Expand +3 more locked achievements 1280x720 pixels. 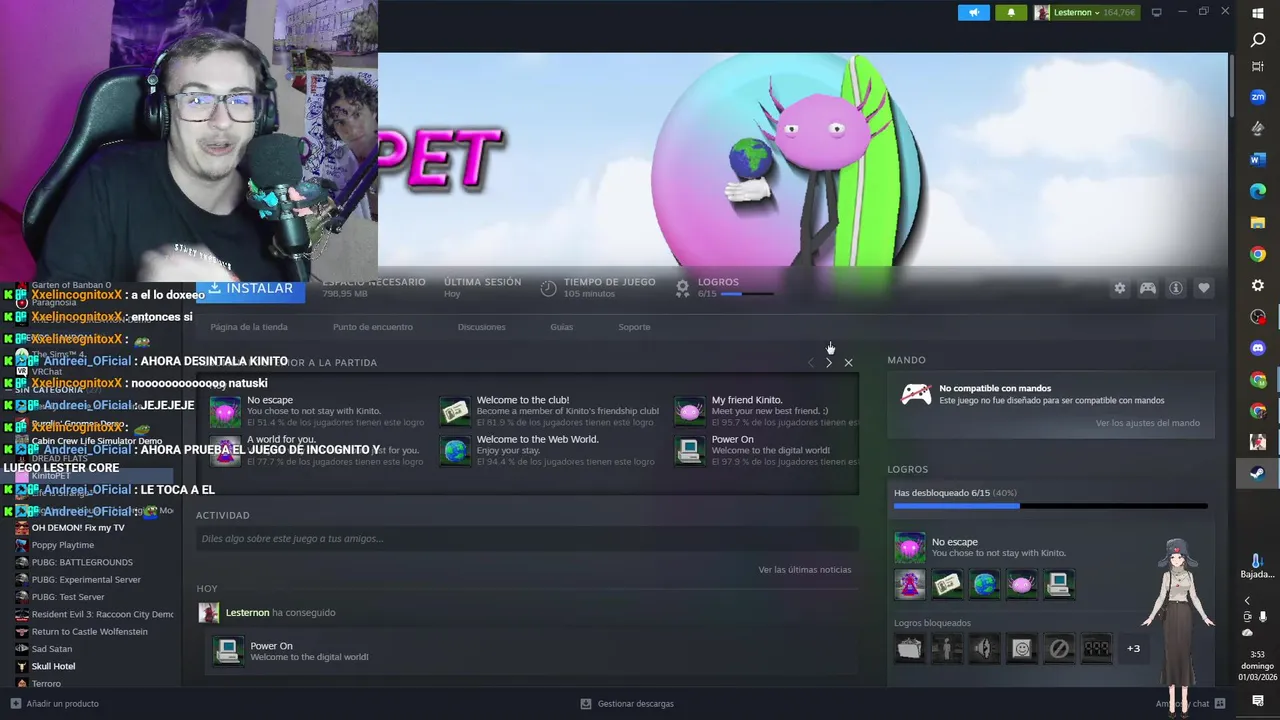coord(1133,649)
